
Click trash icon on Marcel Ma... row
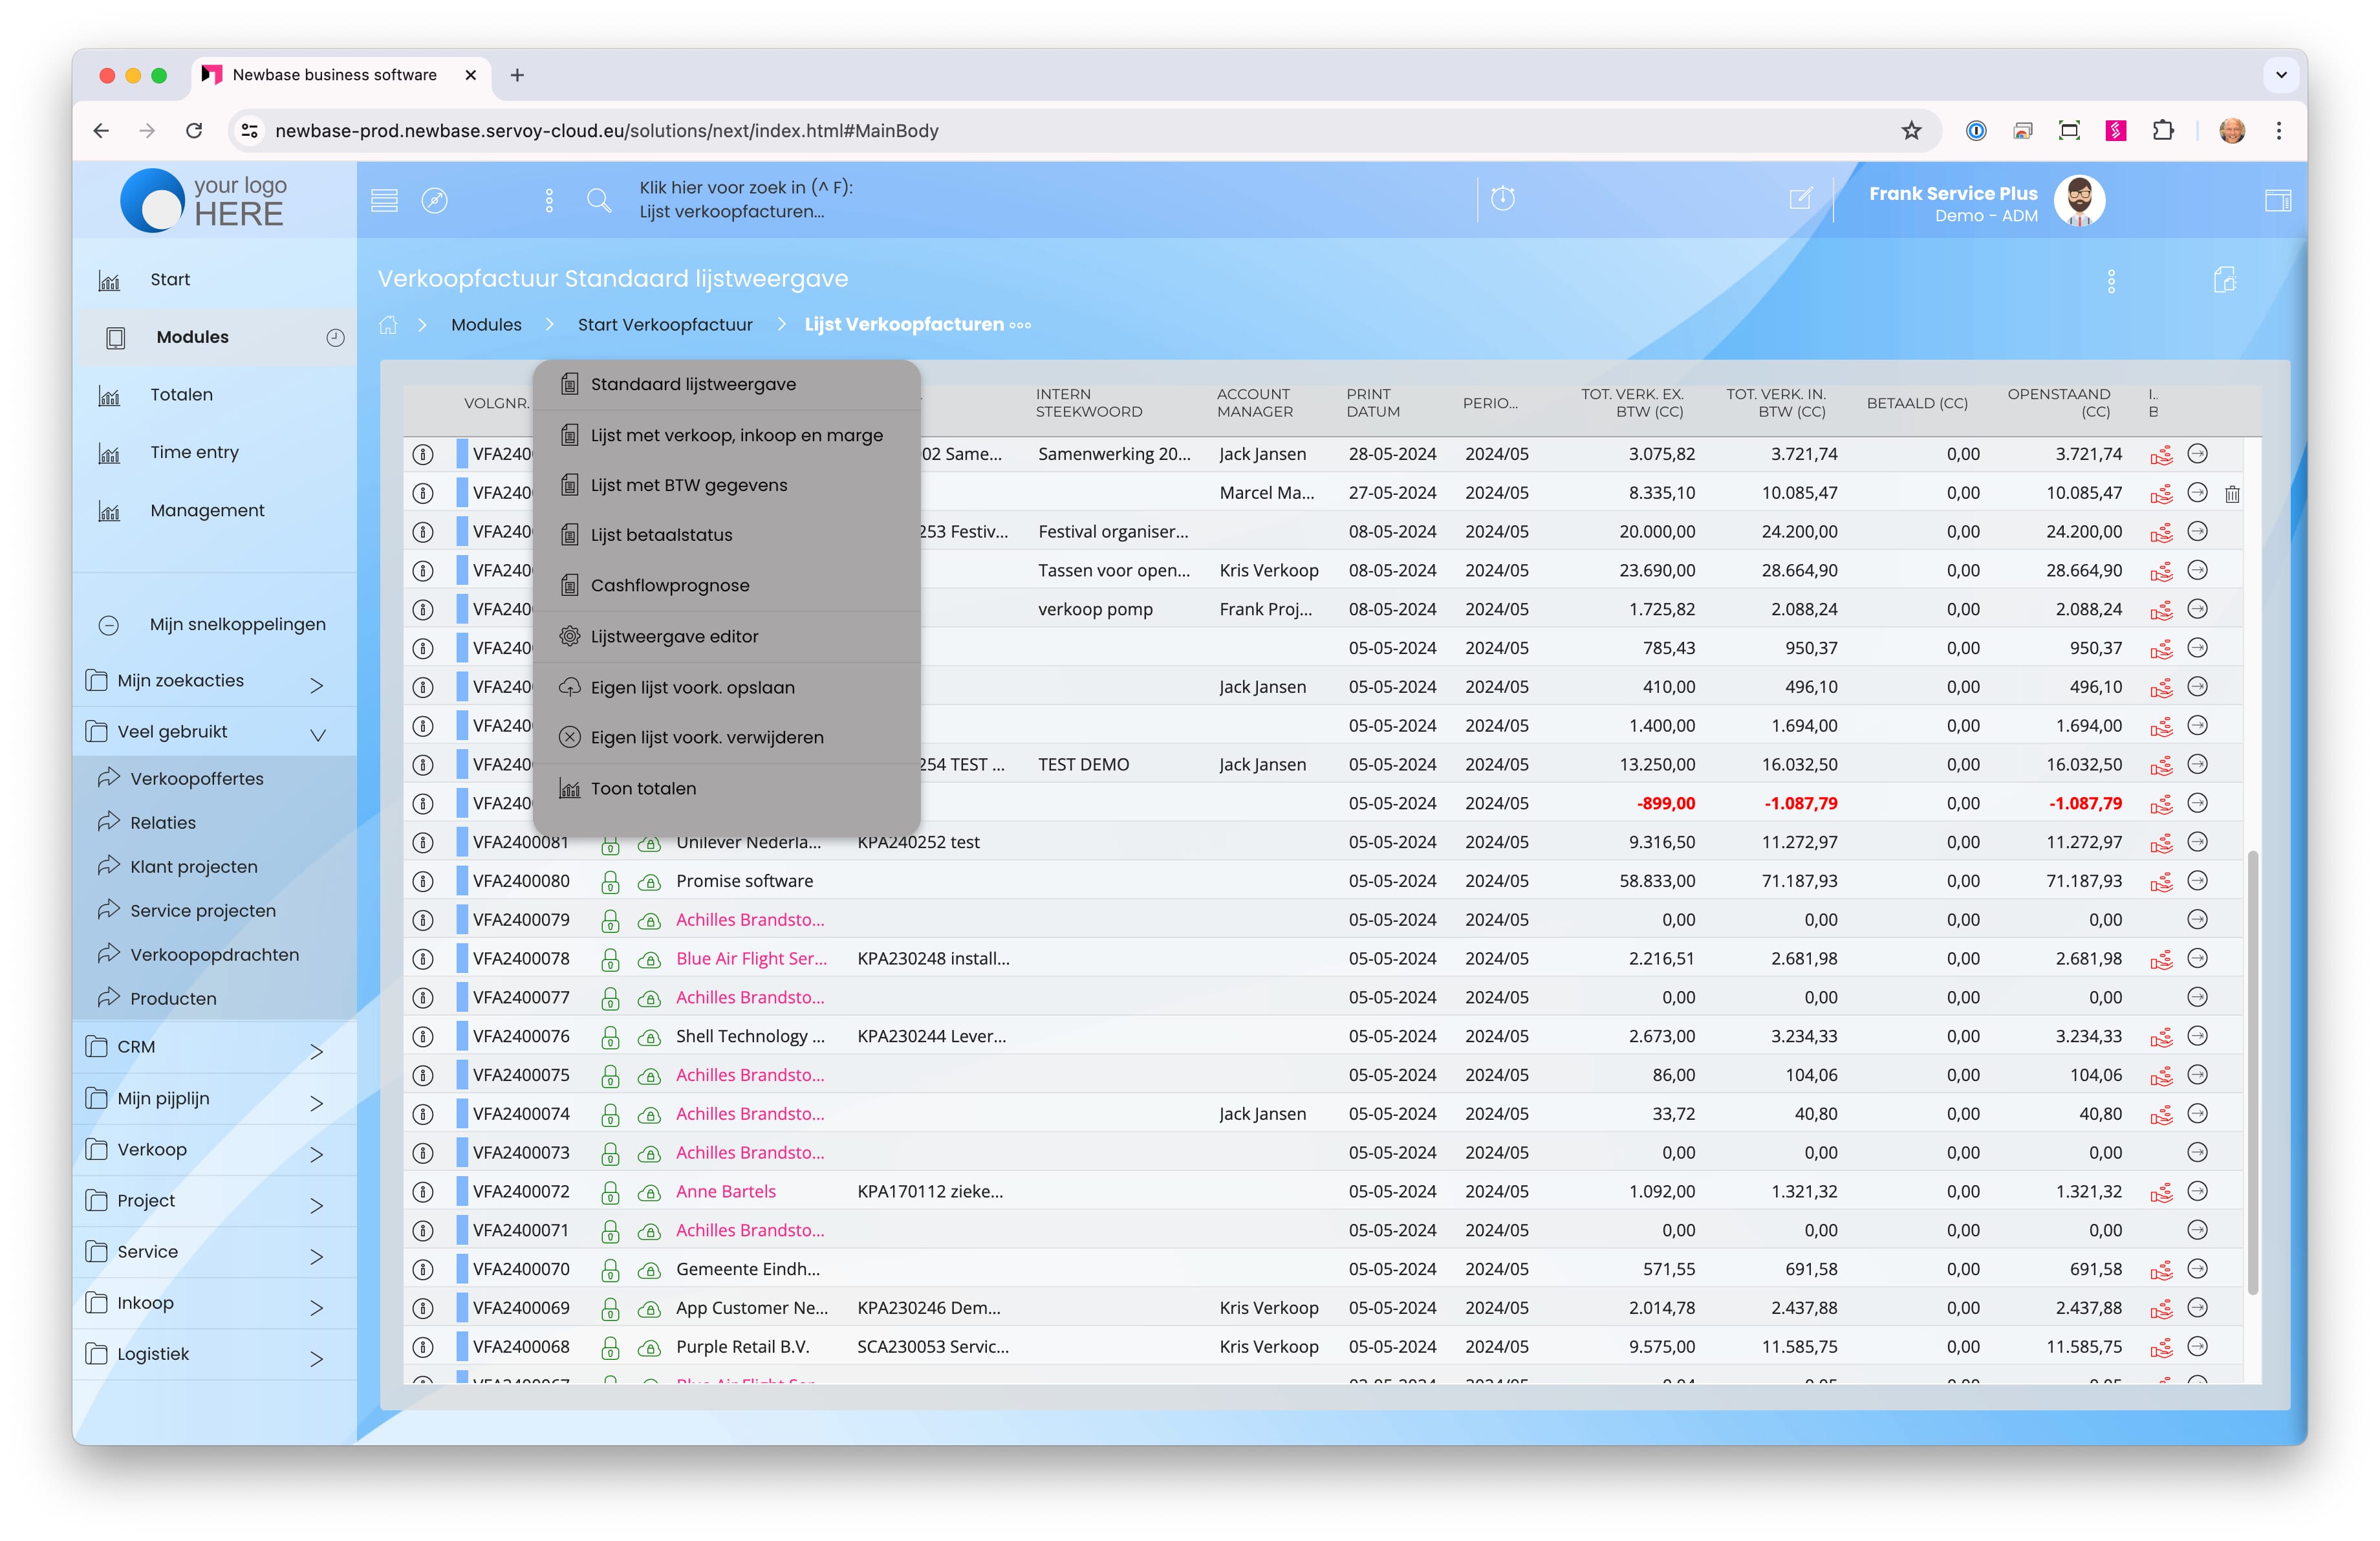point(2232,493)
